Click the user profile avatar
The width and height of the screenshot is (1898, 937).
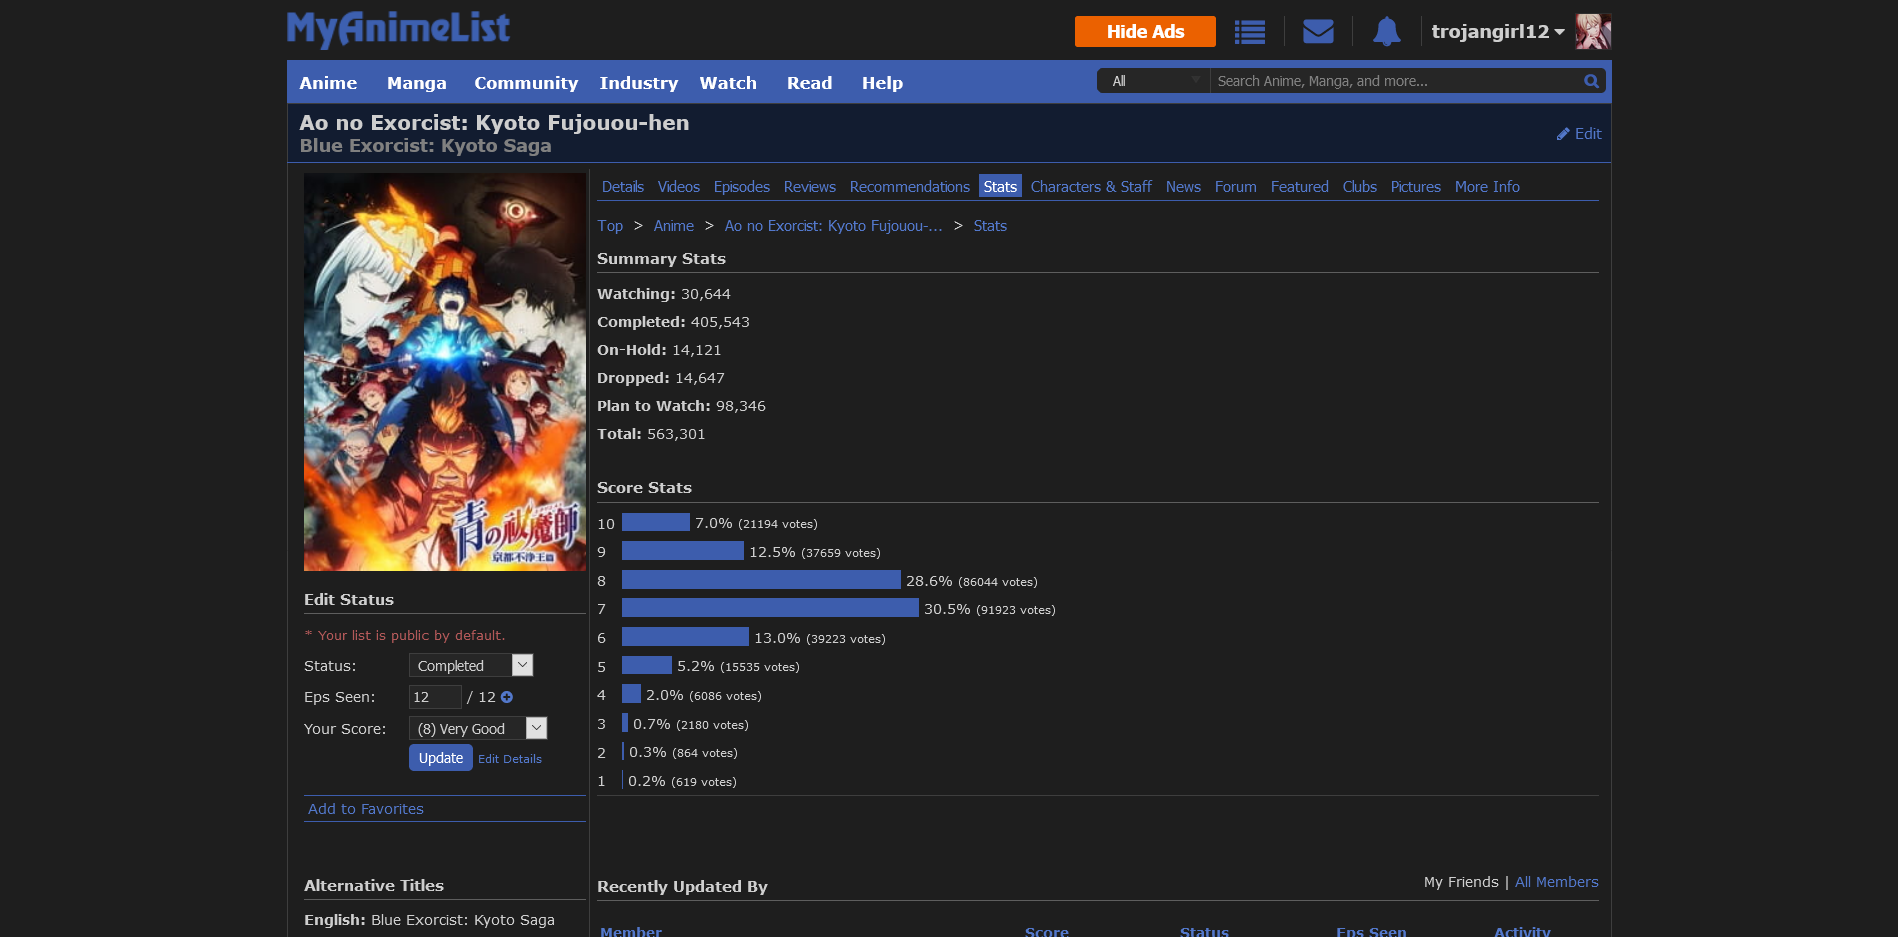point(1593,32)
